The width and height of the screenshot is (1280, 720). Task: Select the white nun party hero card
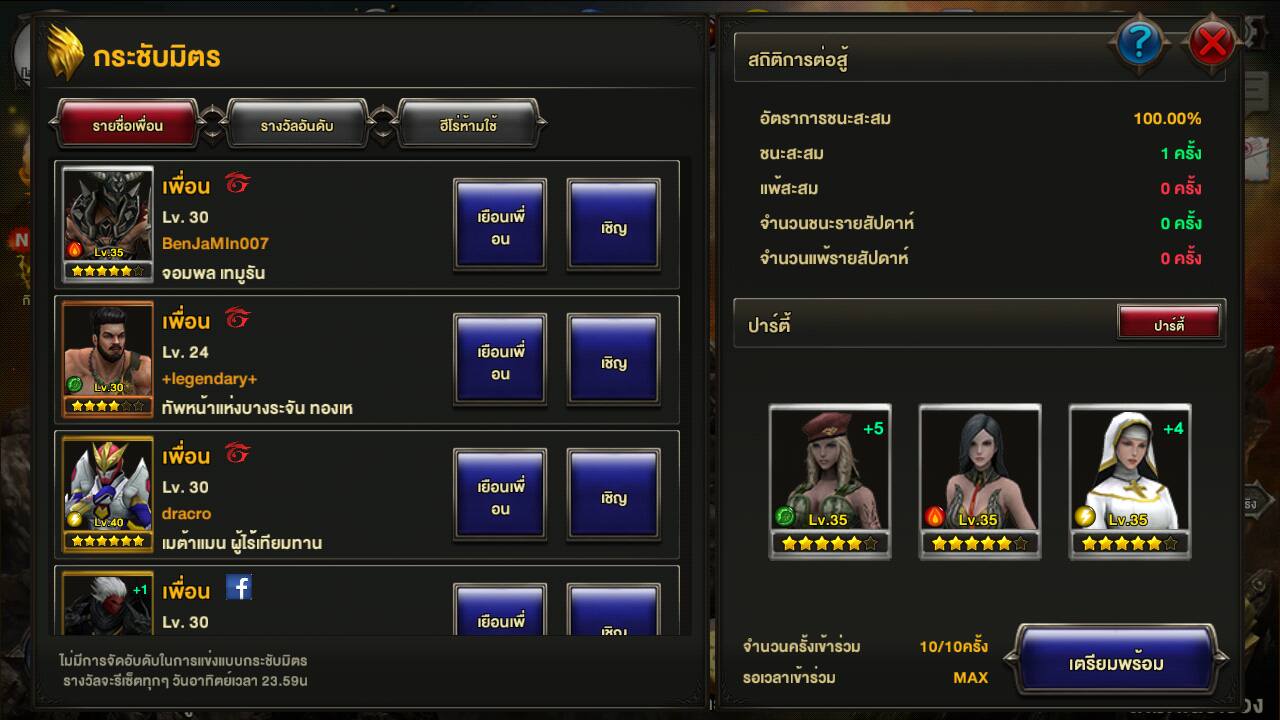1129,481
